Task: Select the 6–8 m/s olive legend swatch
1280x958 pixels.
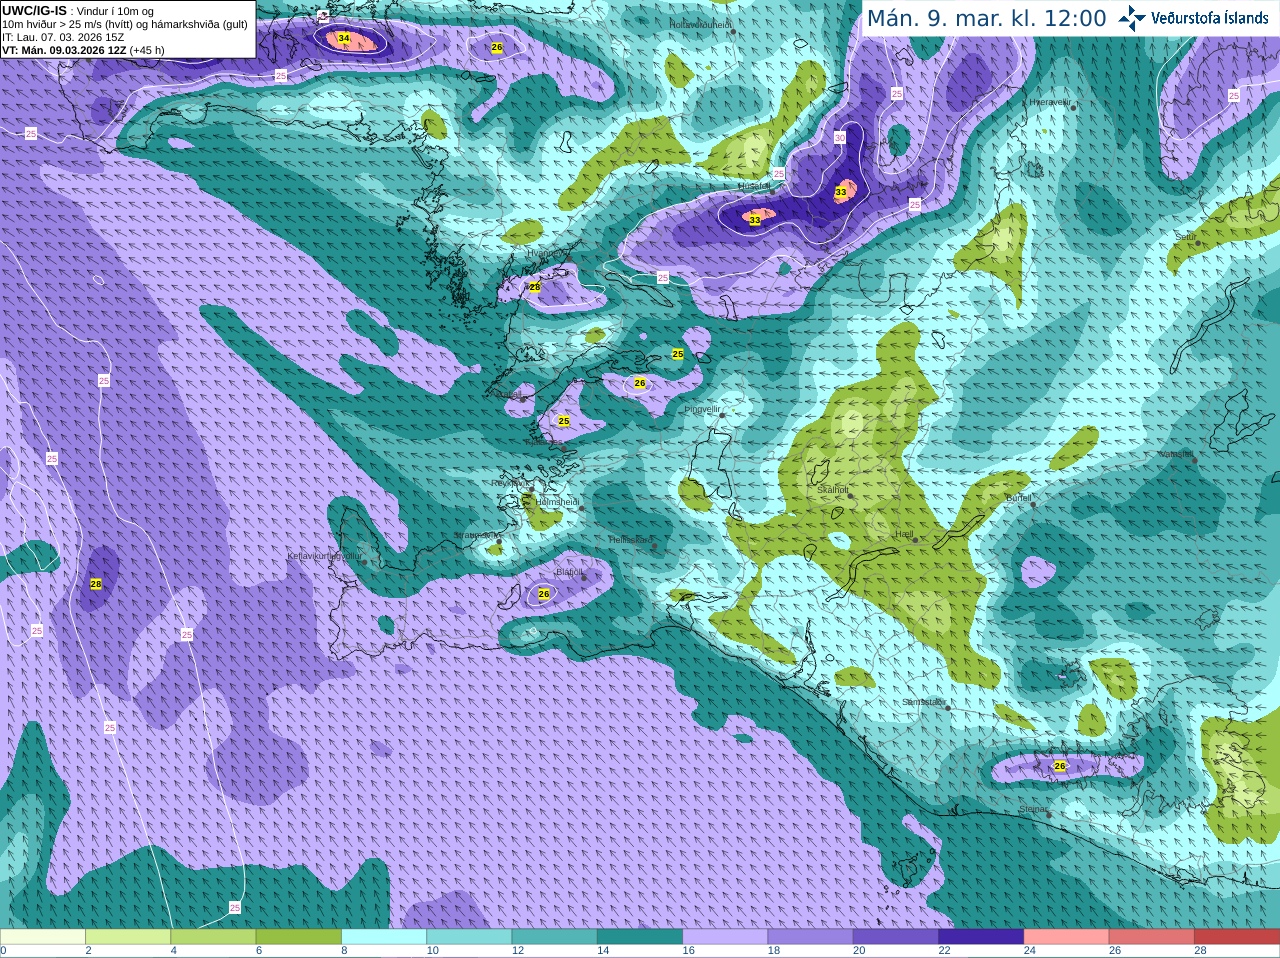Action: pos(299,937)
